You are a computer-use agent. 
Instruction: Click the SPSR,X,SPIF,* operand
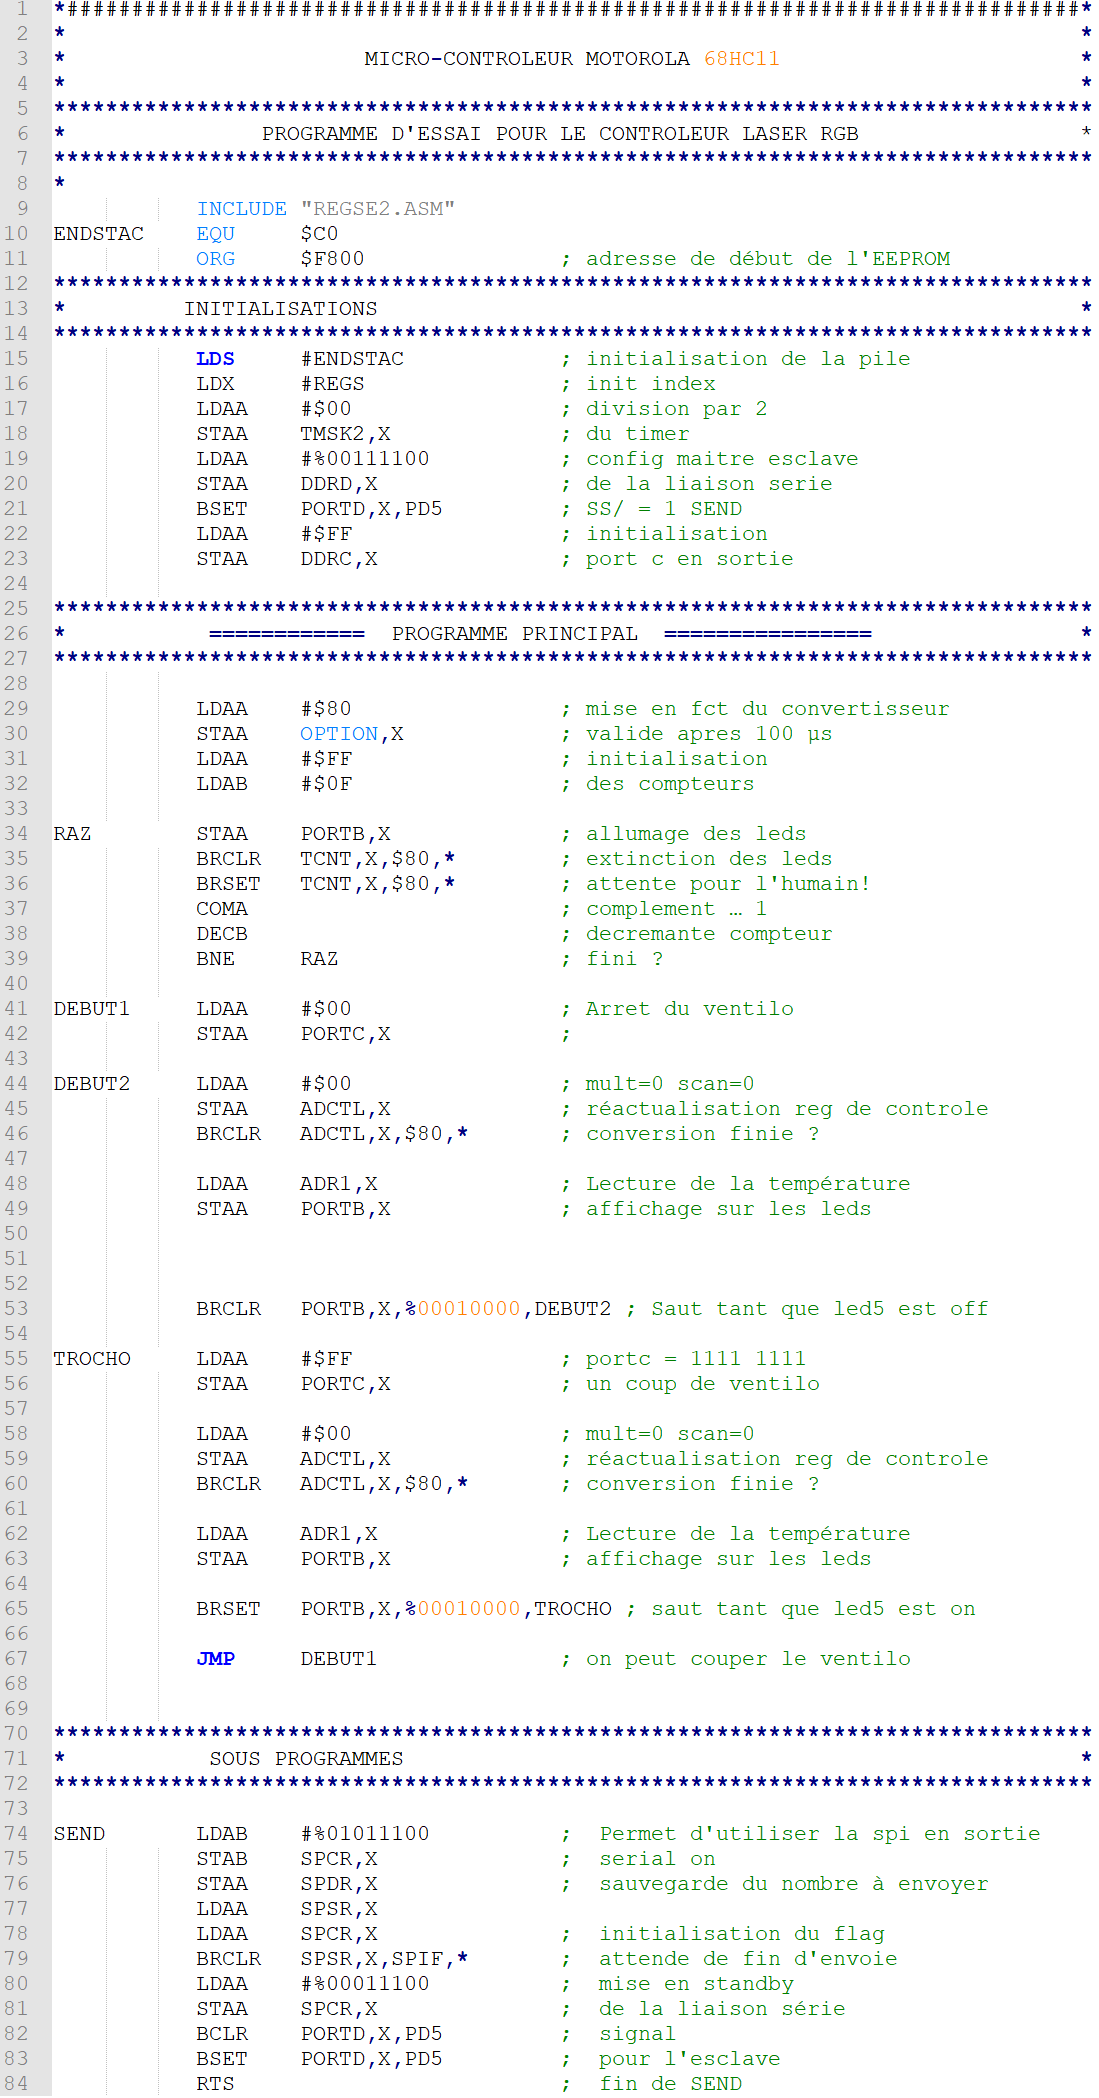(384, 1959)
